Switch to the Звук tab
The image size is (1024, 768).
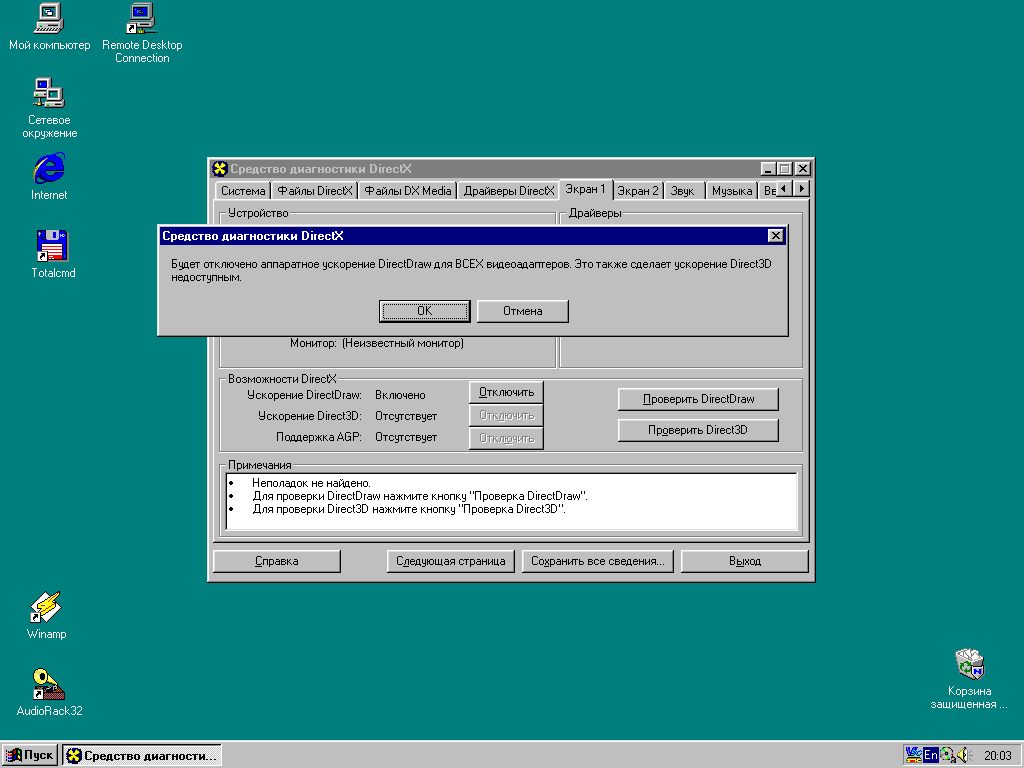[x=682, y=191]
